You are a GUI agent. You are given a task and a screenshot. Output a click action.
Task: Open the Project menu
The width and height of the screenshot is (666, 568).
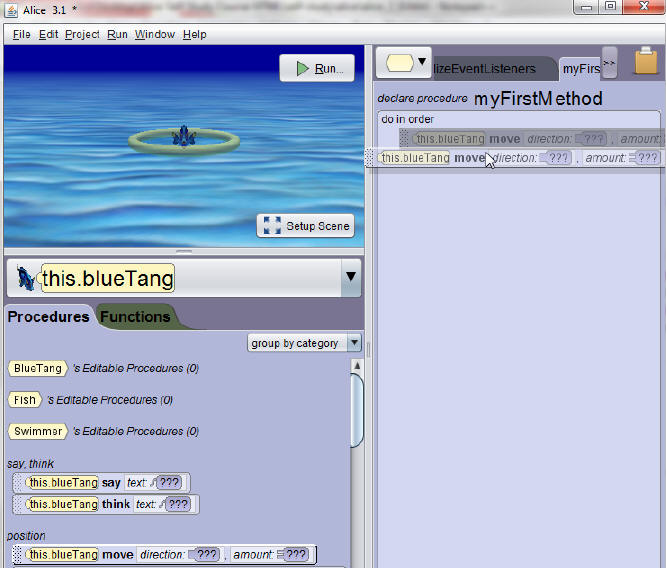click(x=82, y=34)
